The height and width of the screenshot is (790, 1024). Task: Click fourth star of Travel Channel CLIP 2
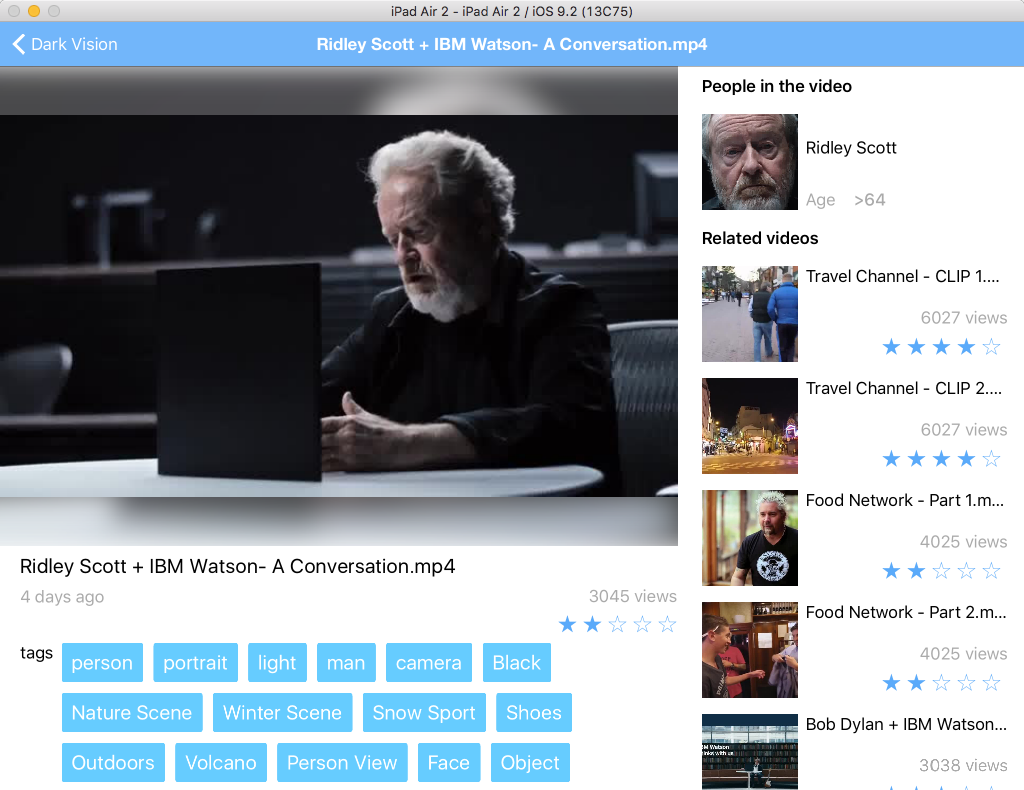click(x=967, y=459)
